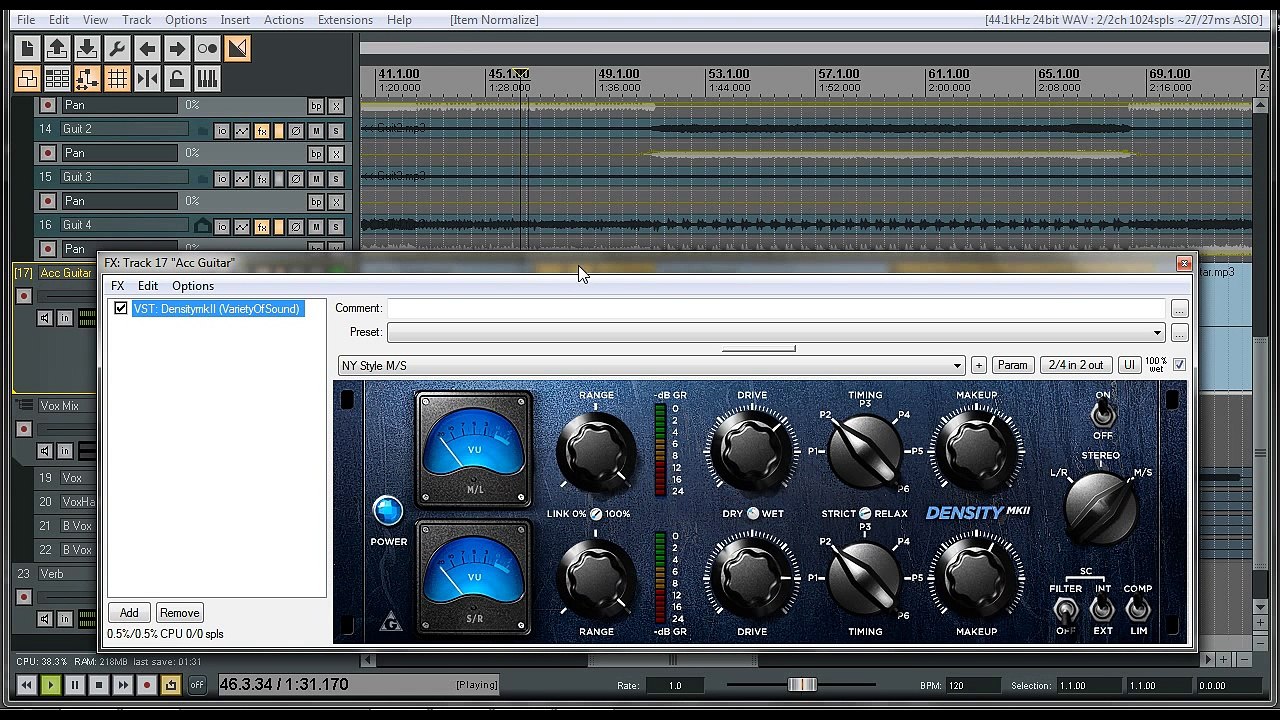The height and width of the screenshot is (720, 1280).
Task: Toggle FX bypass strip on Guit 2
Action: 279,131
